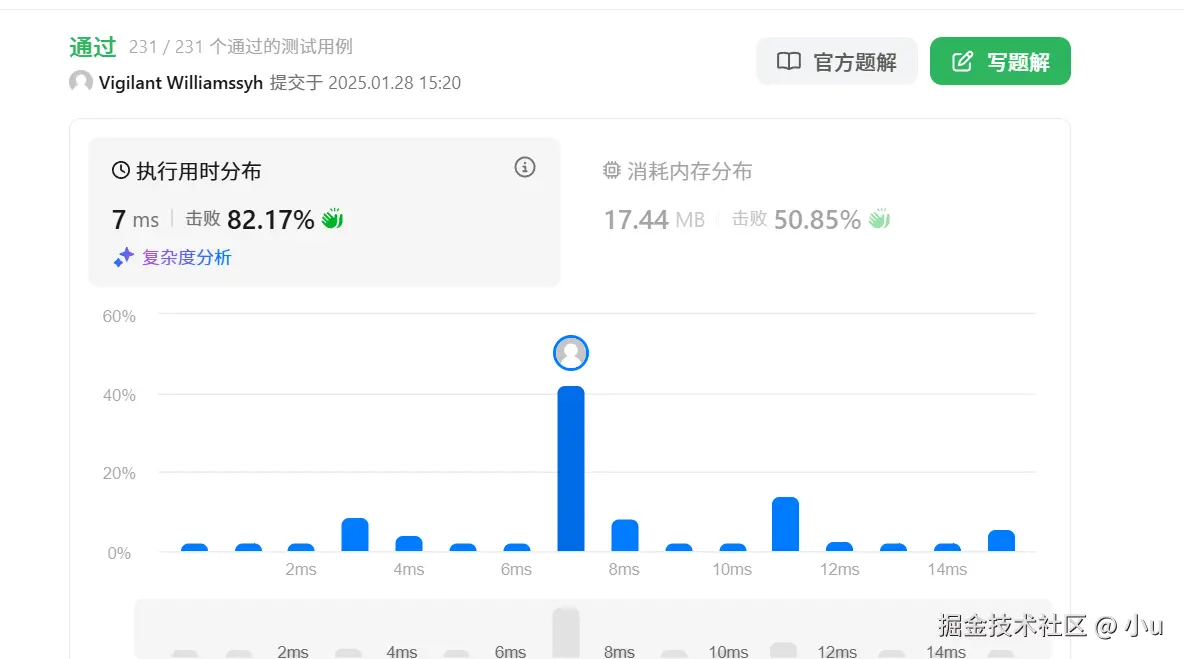Click the chip icon beside 消耗内存分布
Image resolution: width=1184 pixels, height=659 pixels.
pos(612,171)
